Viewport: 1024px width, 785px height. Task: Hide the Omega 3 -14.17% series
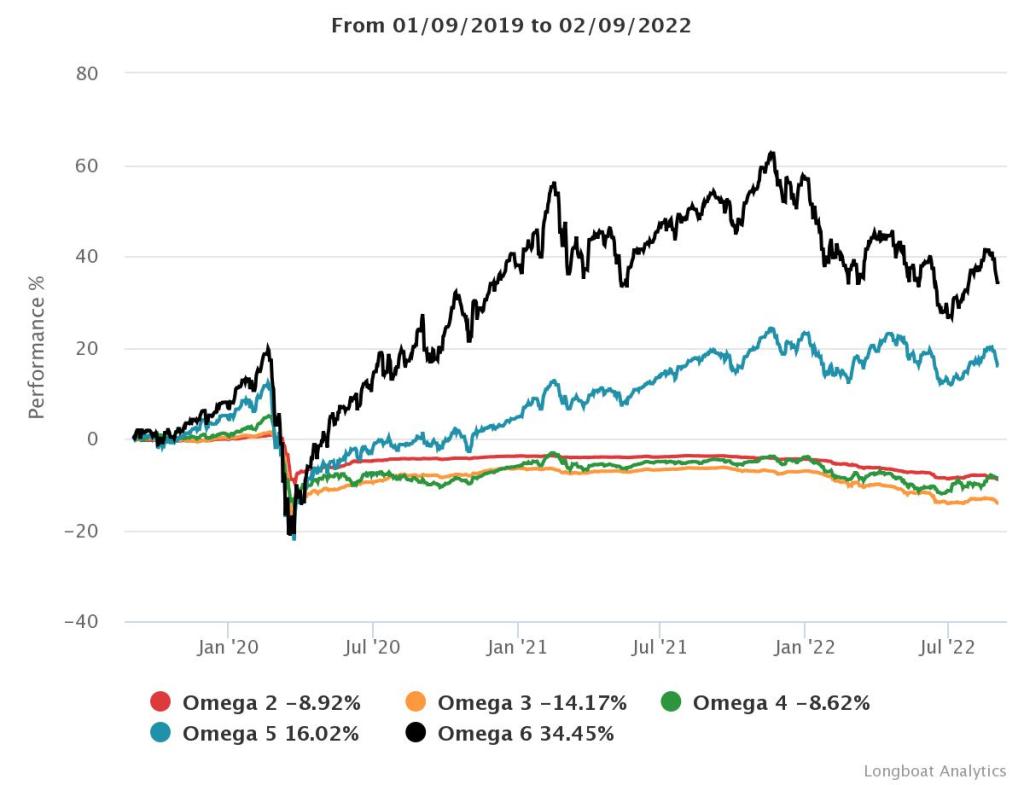click(532, 702)
